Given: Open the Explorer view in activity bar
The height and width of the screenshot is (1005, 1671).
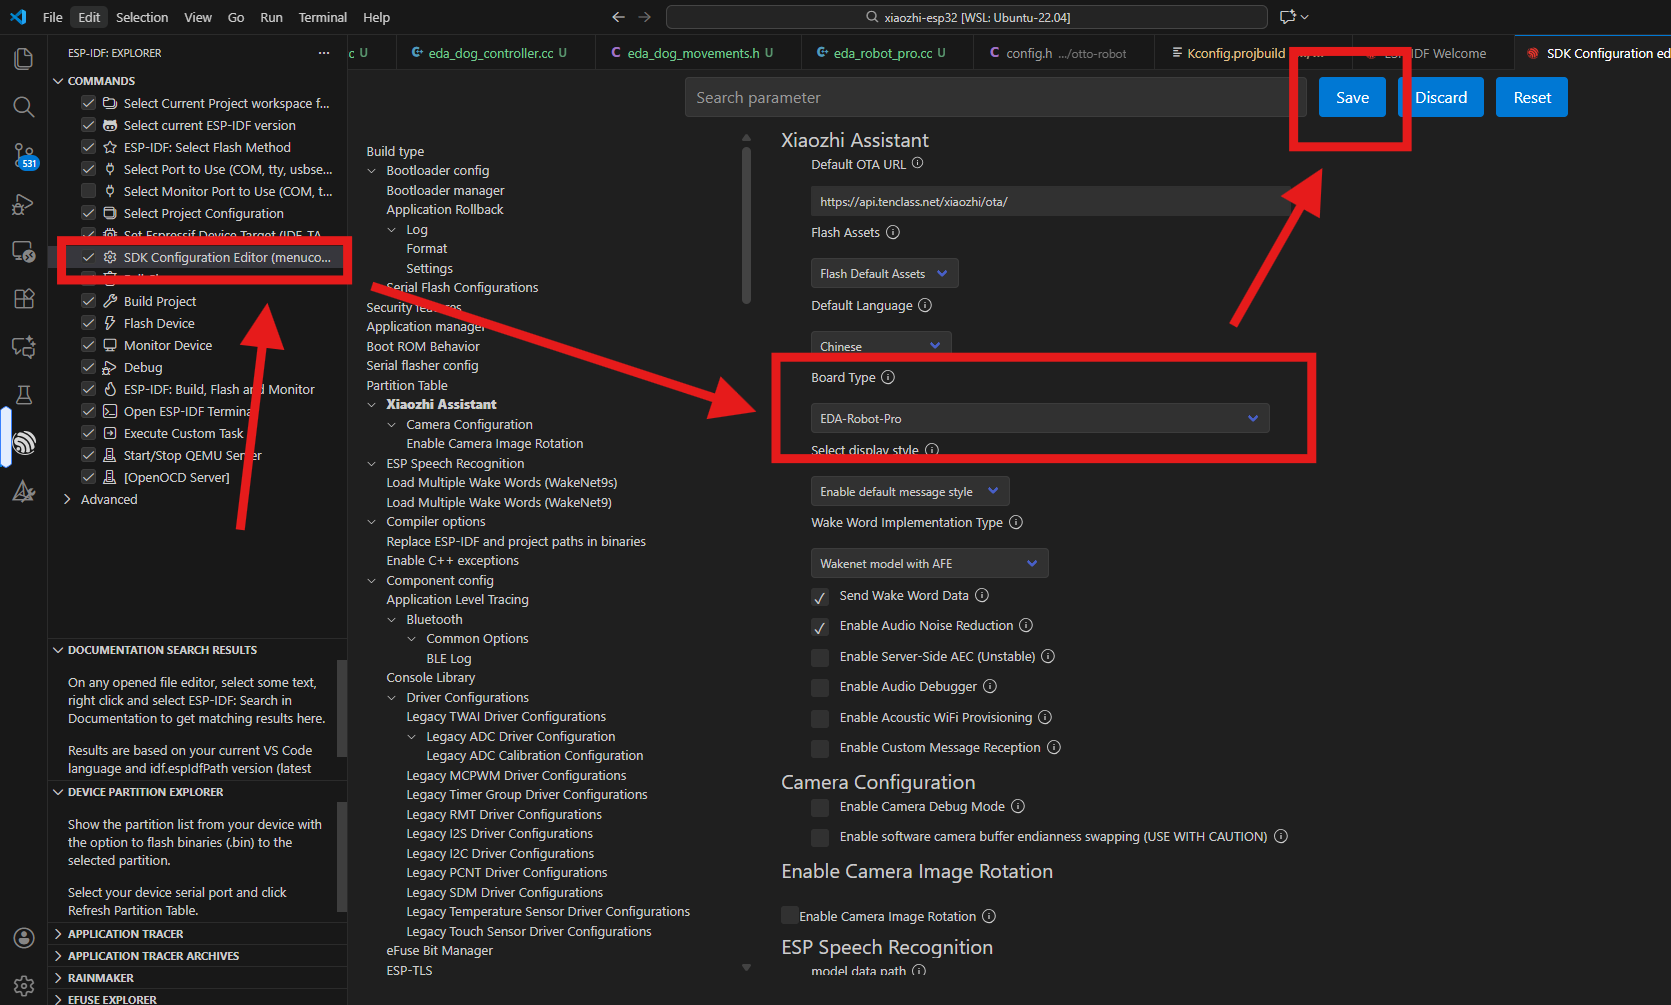Looking at the screenshot, I should [24, 59].
